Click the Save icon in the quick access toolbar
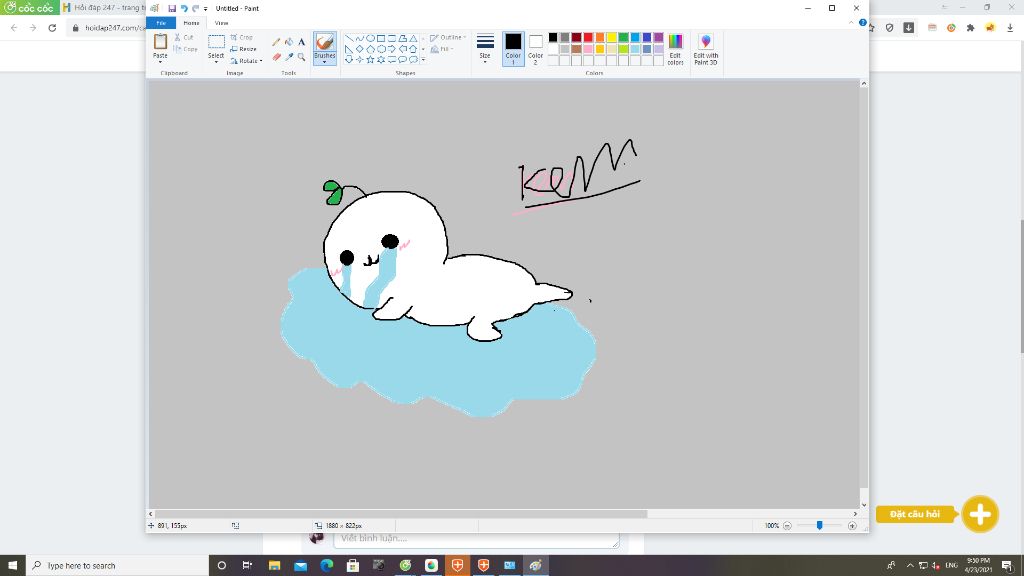This screenshot has height=576, width=1024. coord(172,8)
